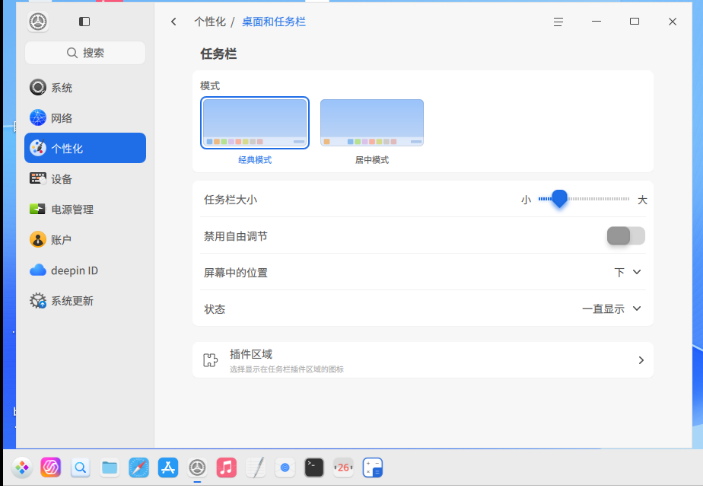Open the text editor from dock
The width and height of the screenshot is (703, 486).
pyautogui.click(x=256, y=468)
